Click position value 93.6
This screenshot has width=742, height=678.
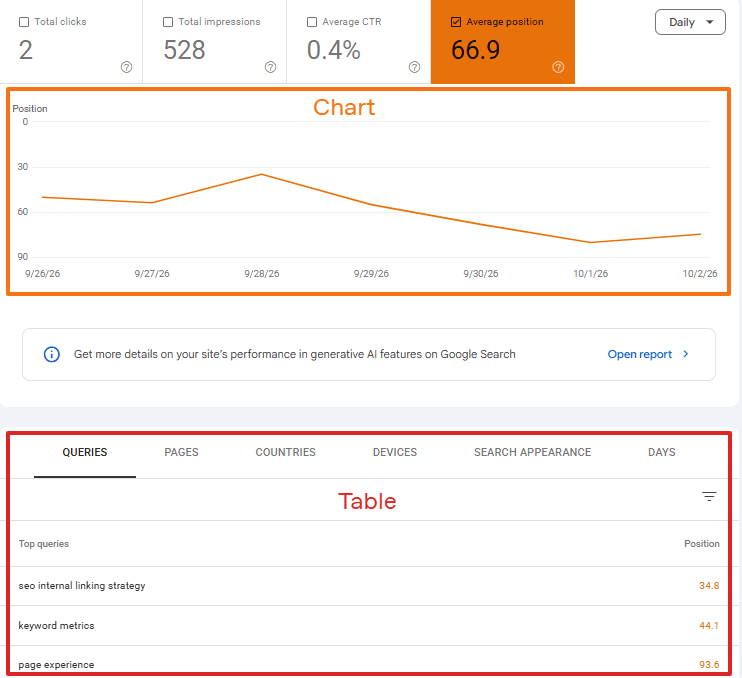pyautogui.click(x=709, y=665)
